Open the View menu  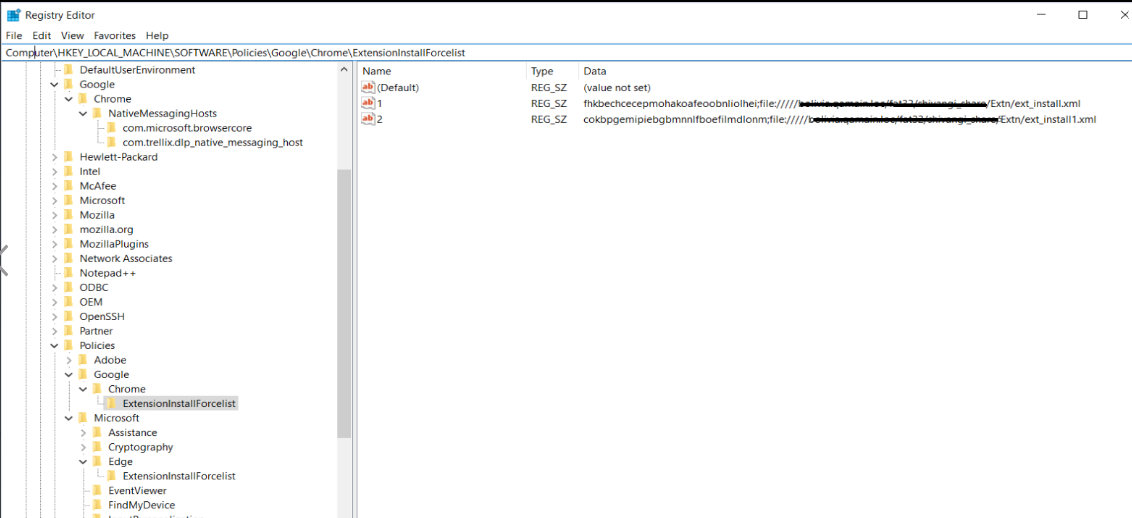point(72,35)
